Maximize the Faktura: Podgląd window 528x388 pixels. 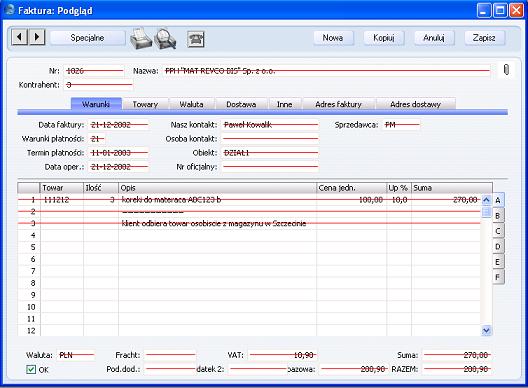[x=500, y=10]
